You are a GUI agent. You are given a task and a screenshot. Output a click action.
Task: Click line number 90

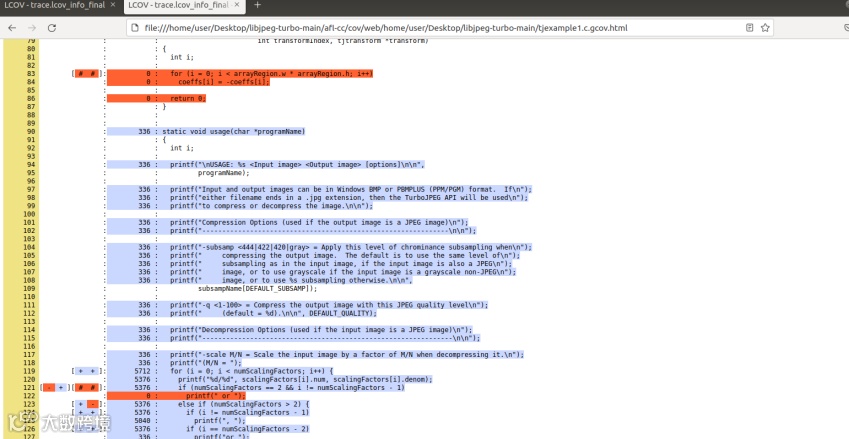(x=31, y=132)
